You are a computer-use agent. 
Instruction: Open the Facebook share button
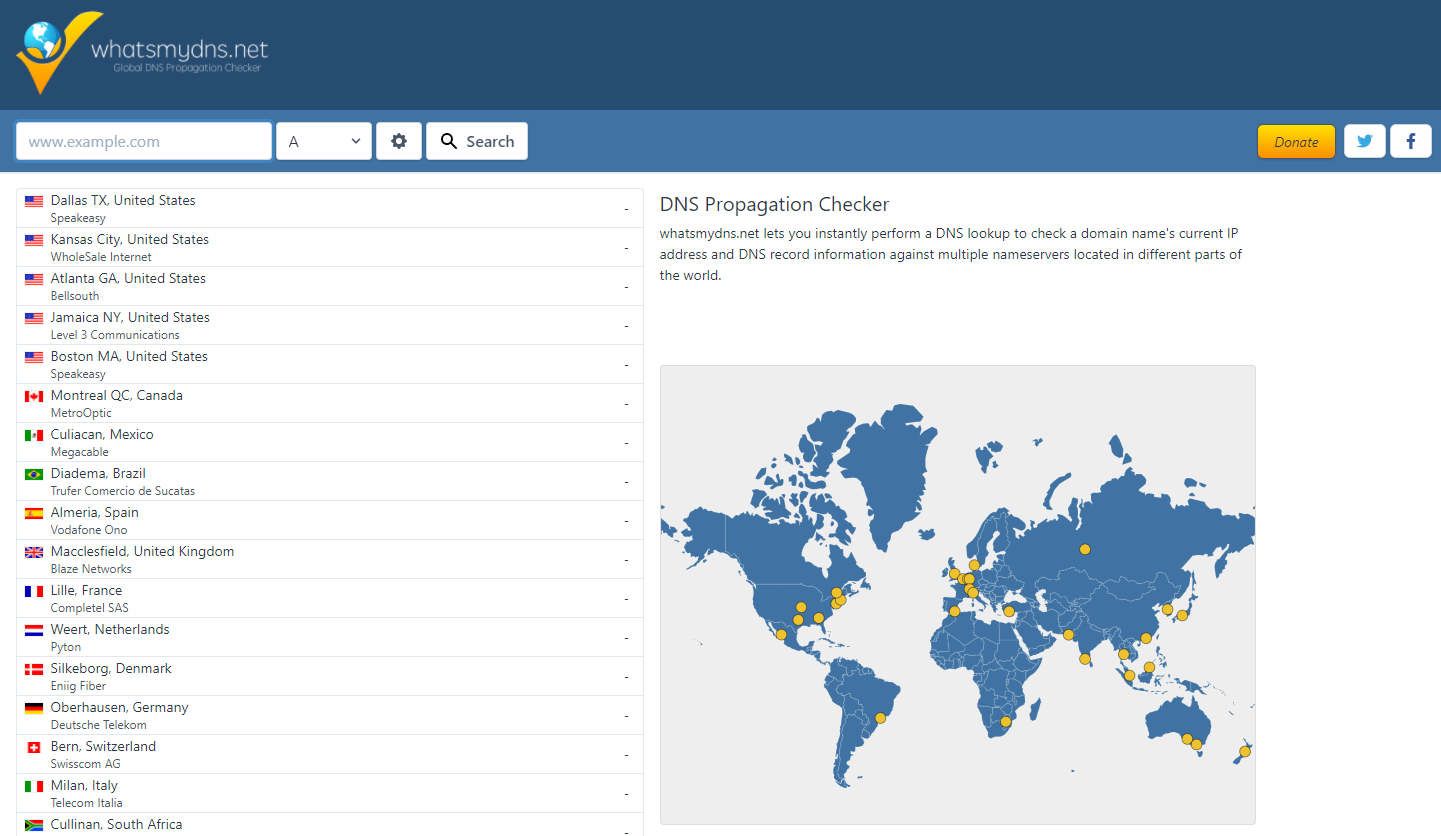(1410, 141)
